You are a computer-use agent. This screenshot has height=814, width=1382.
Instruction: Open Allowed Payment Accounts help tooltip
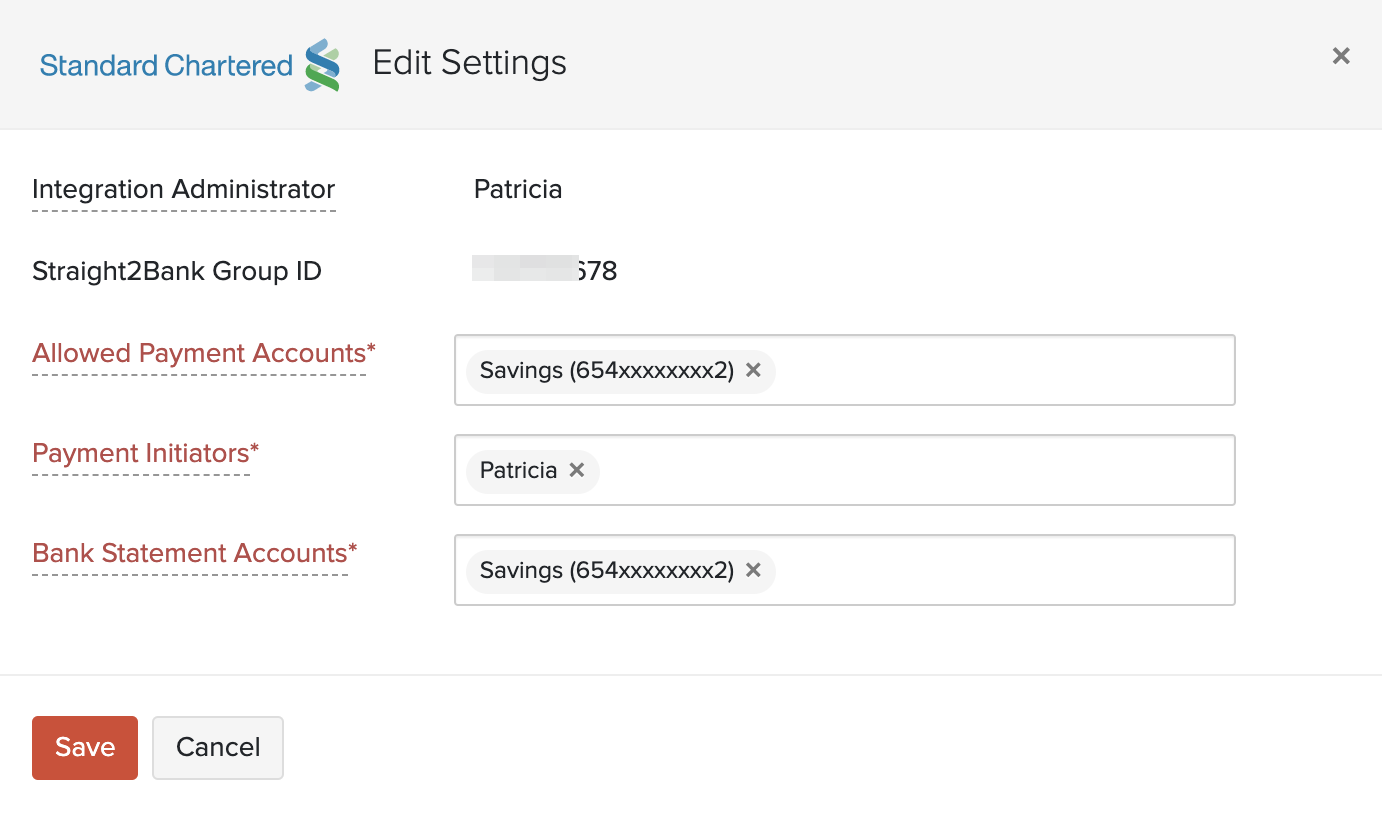tap(200, 353)
